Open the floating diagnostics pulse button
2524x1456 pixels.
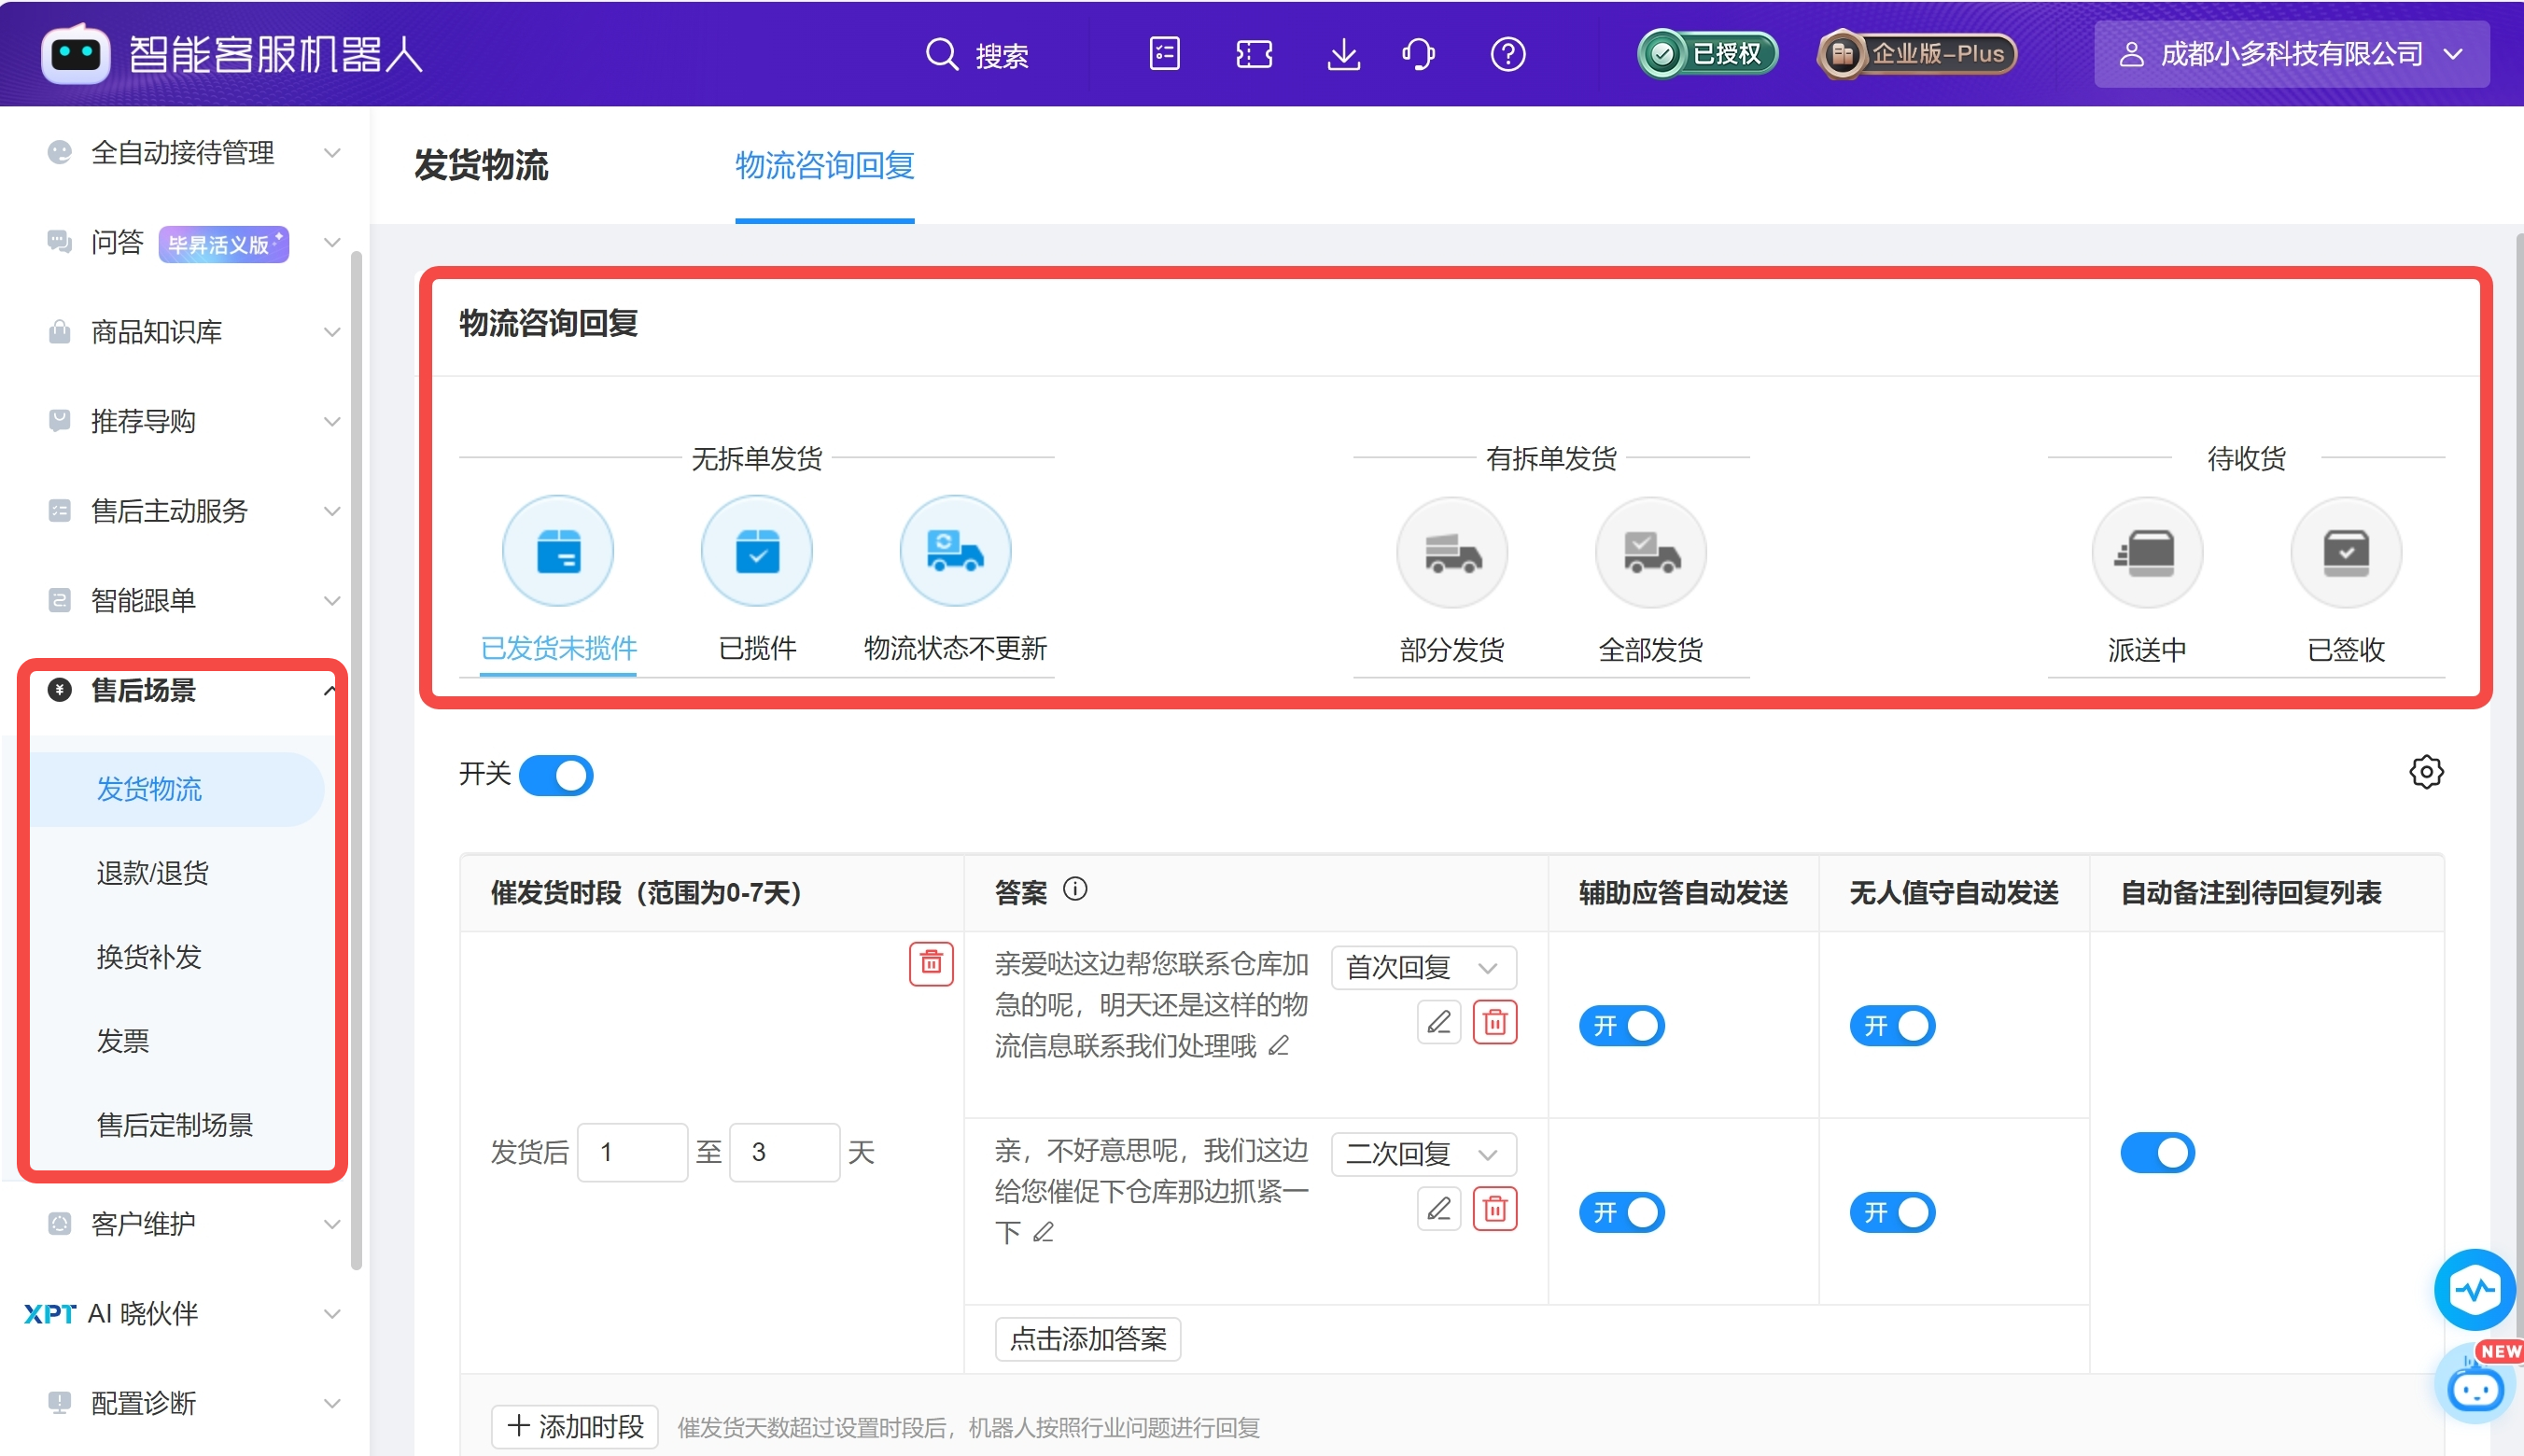(2475, 1289)
